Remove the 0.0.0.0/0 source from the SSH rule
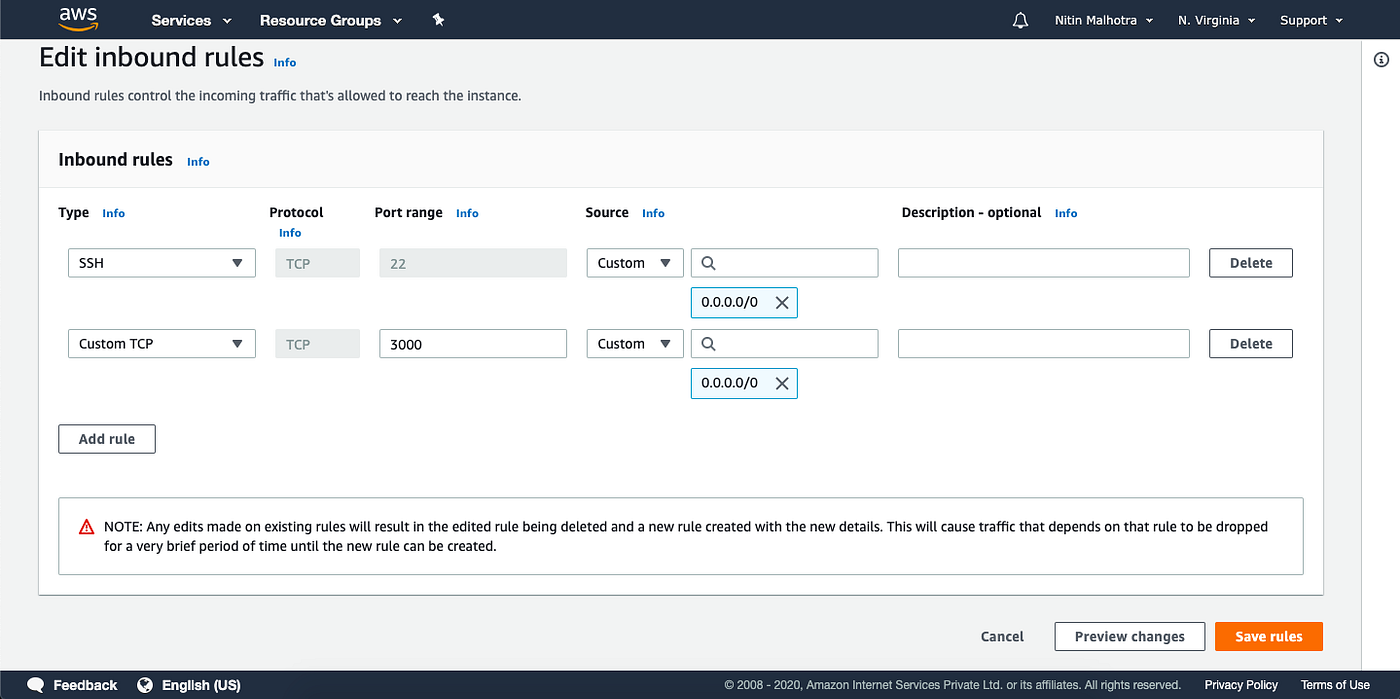This screenshot has height=699, width=1400. (783, 302)
